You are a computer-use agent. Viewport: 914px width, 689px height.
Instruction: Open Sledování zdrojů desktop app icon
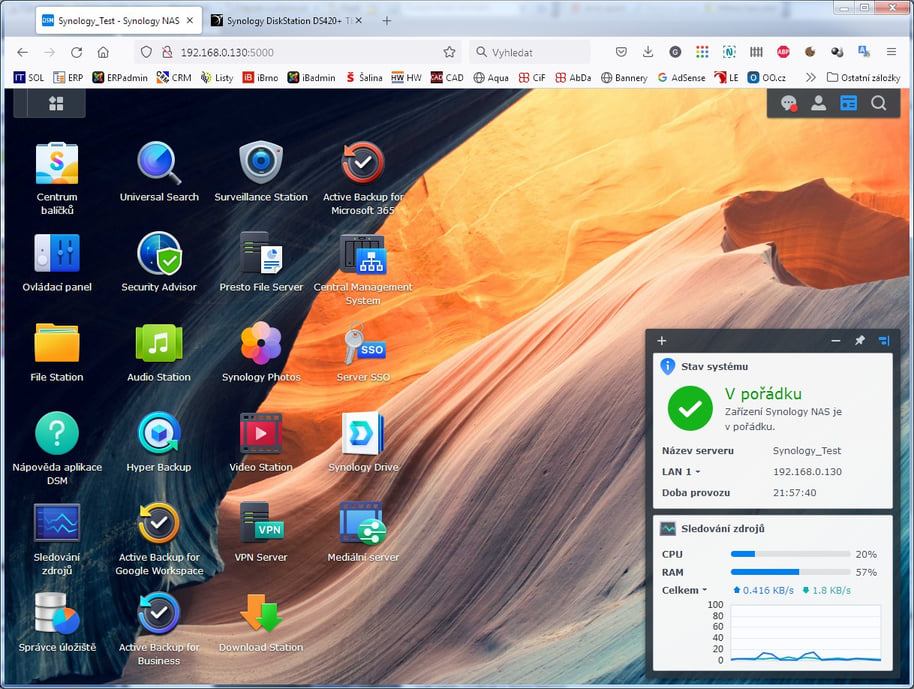pos(57,523)
